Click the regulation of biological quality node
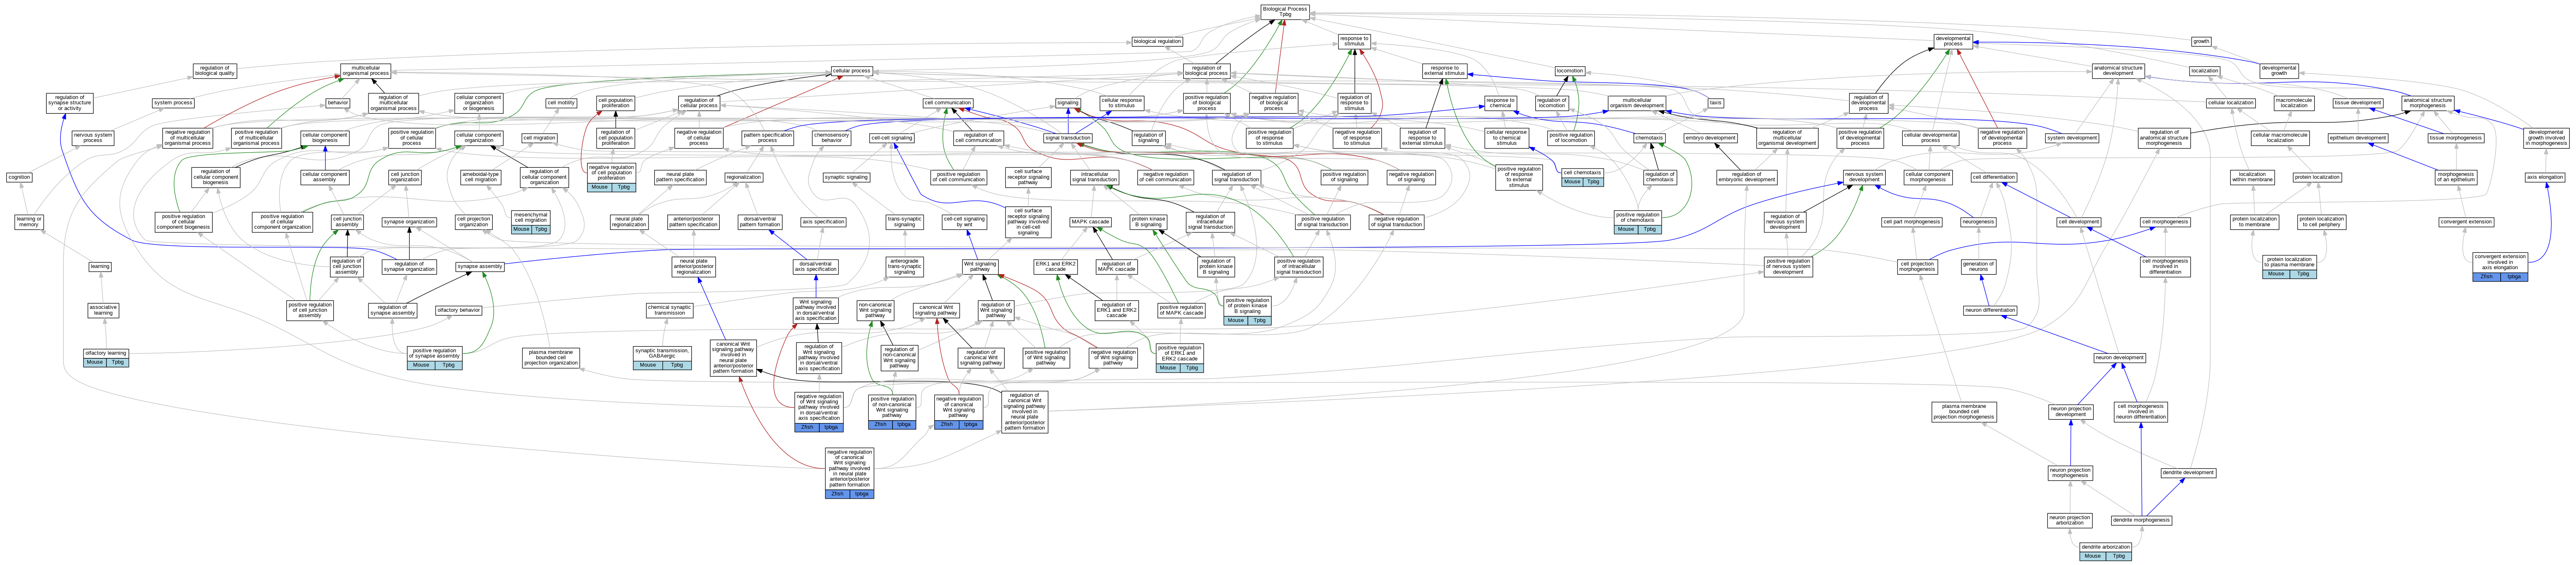The image size is (2576, 565). click(x=214, y=71)
